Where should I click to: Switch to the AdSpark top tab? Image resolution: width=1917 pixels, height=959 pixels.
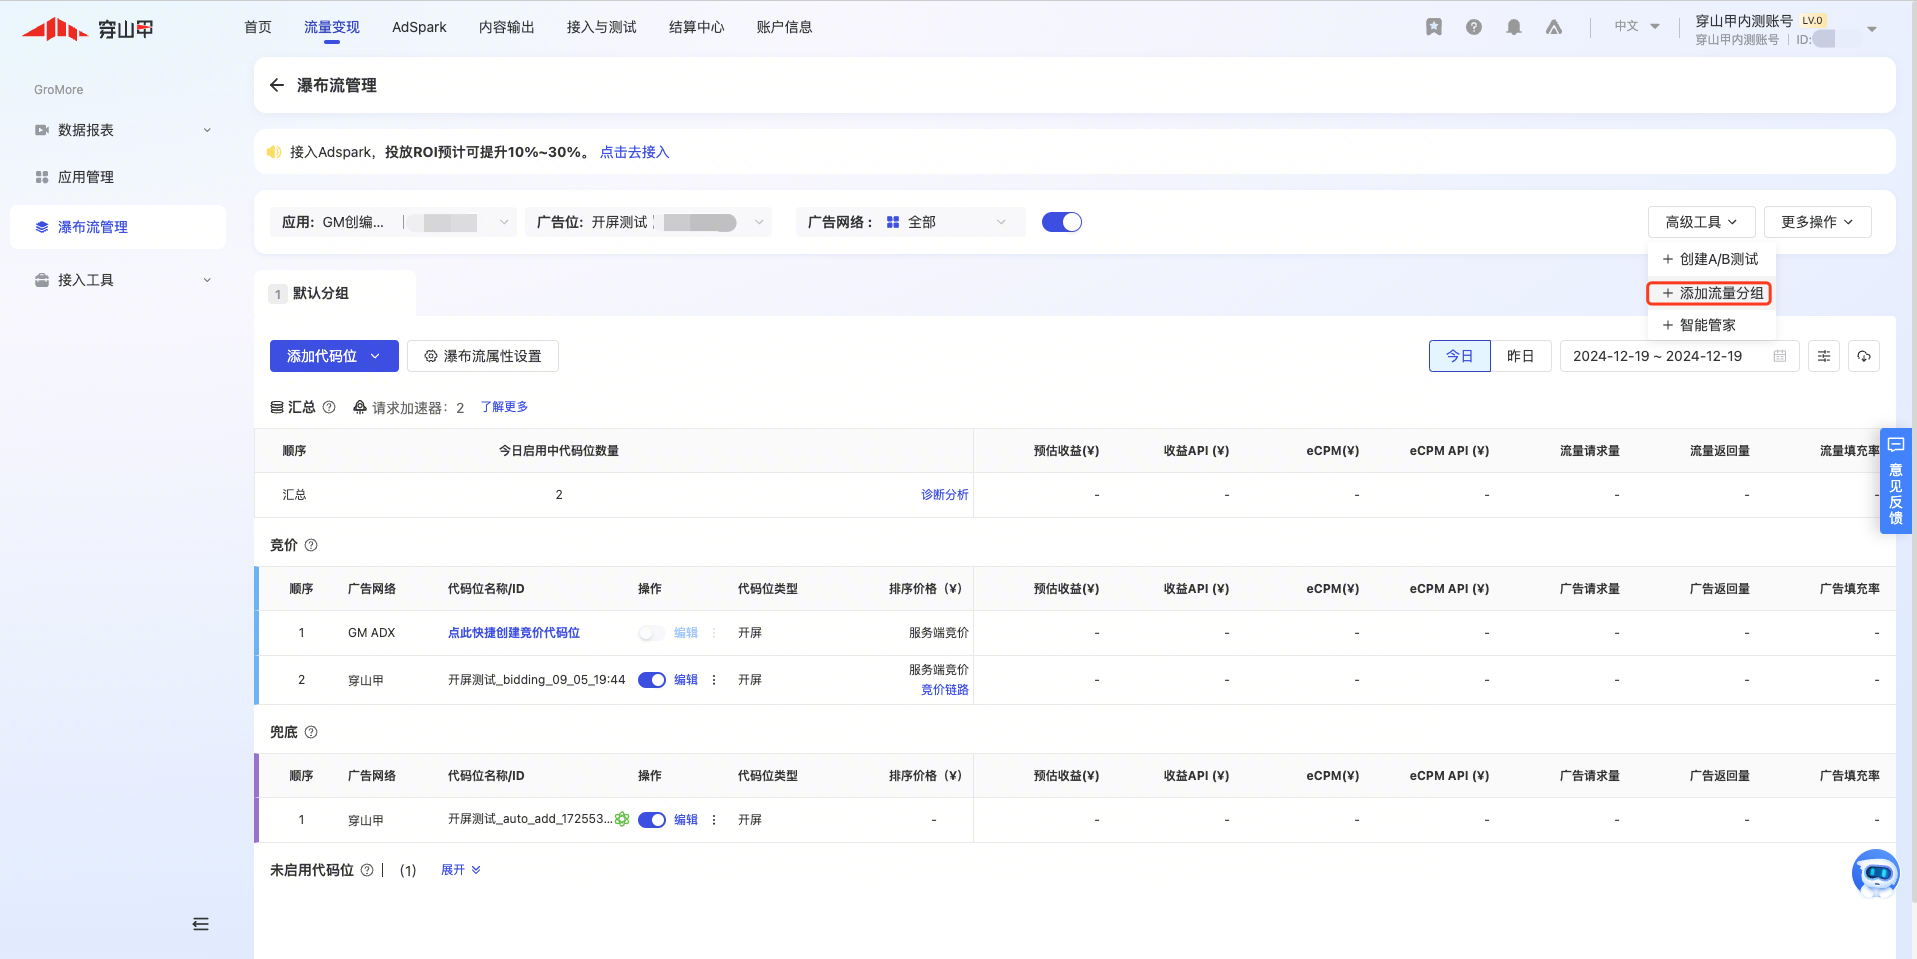tap(419, 27)
